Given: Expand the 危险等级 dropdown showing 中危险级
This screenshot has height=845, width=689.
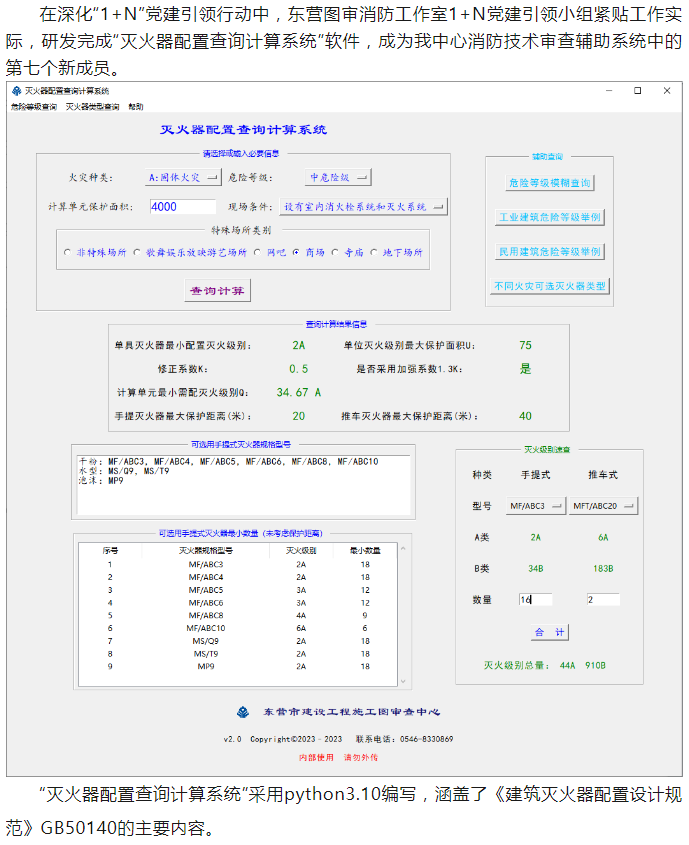Looking at the screenshot, I should (x=338, y=177).
